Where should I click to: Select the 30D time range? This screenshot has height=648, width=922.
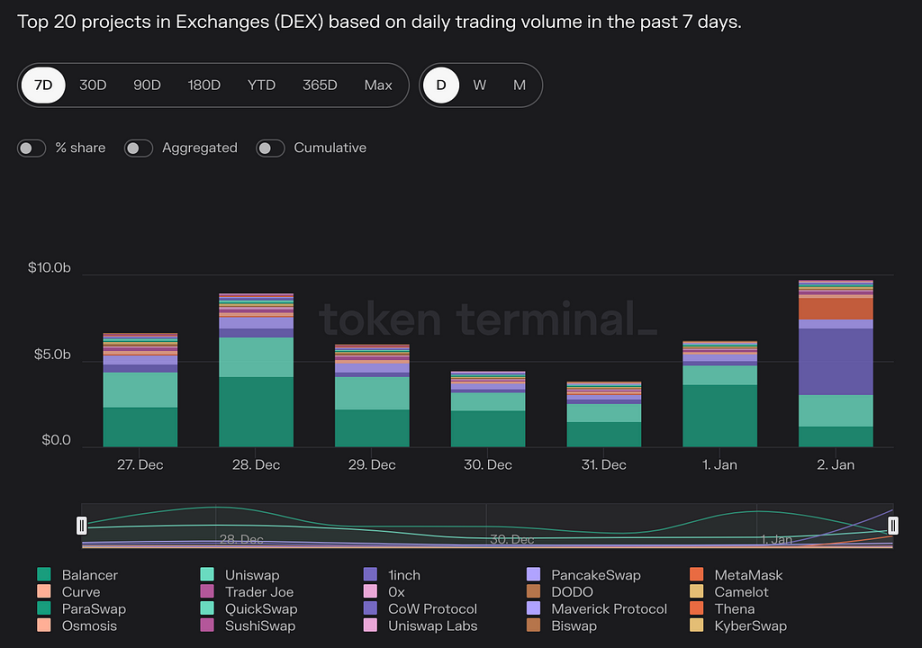click(x=93, y=85)
